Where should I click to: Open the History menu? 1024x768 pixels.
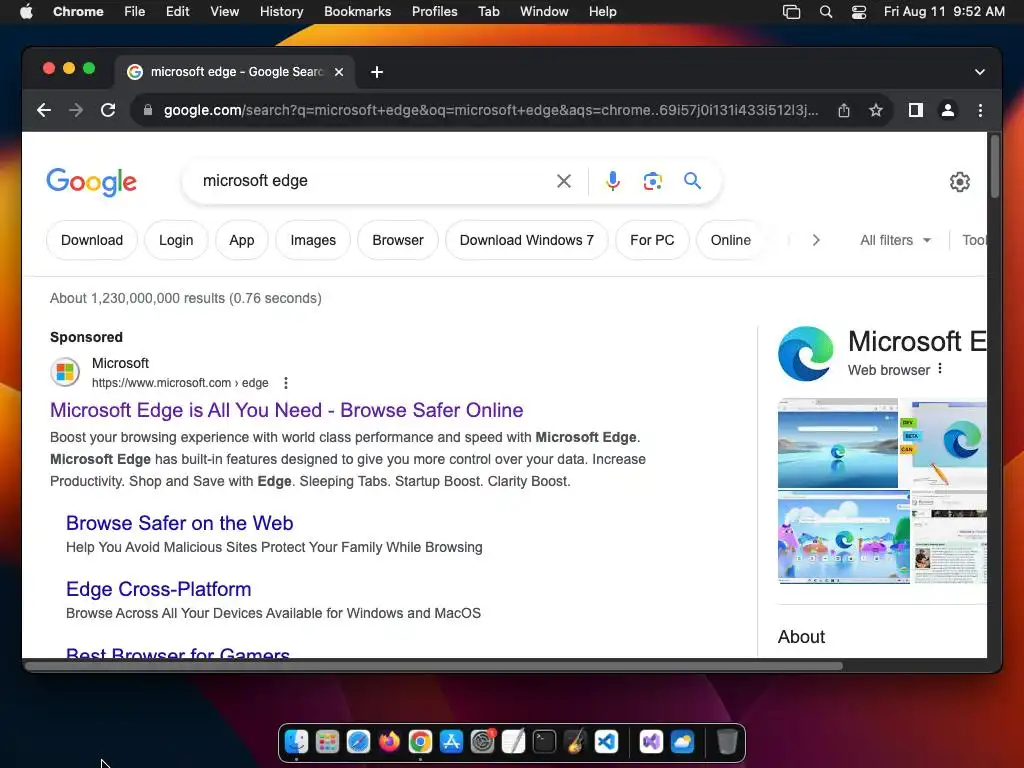(x=281, y=11)
